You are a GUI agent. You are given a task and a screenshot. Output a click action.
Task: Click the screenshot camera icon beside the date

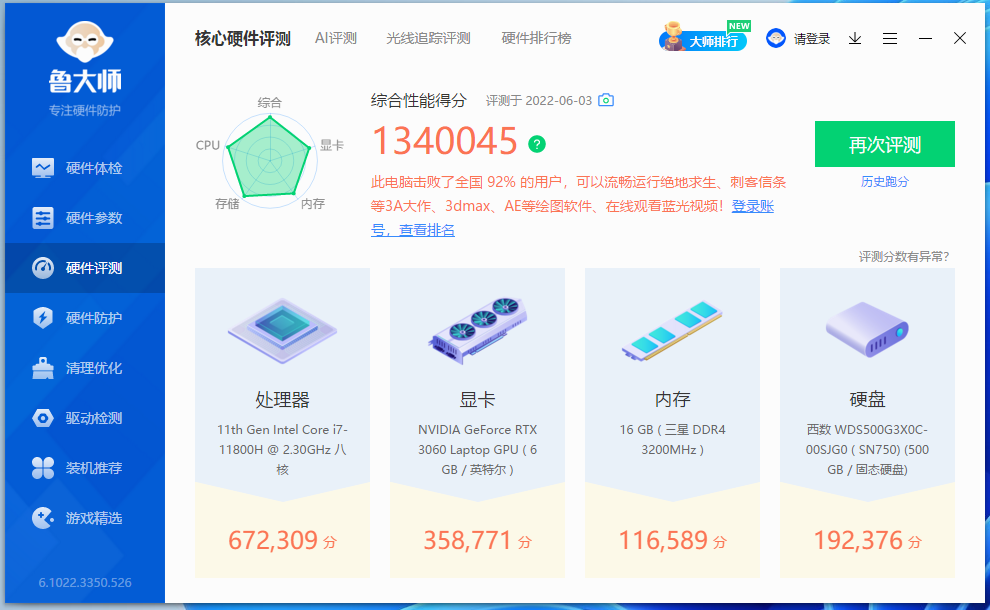pos(604,100)
